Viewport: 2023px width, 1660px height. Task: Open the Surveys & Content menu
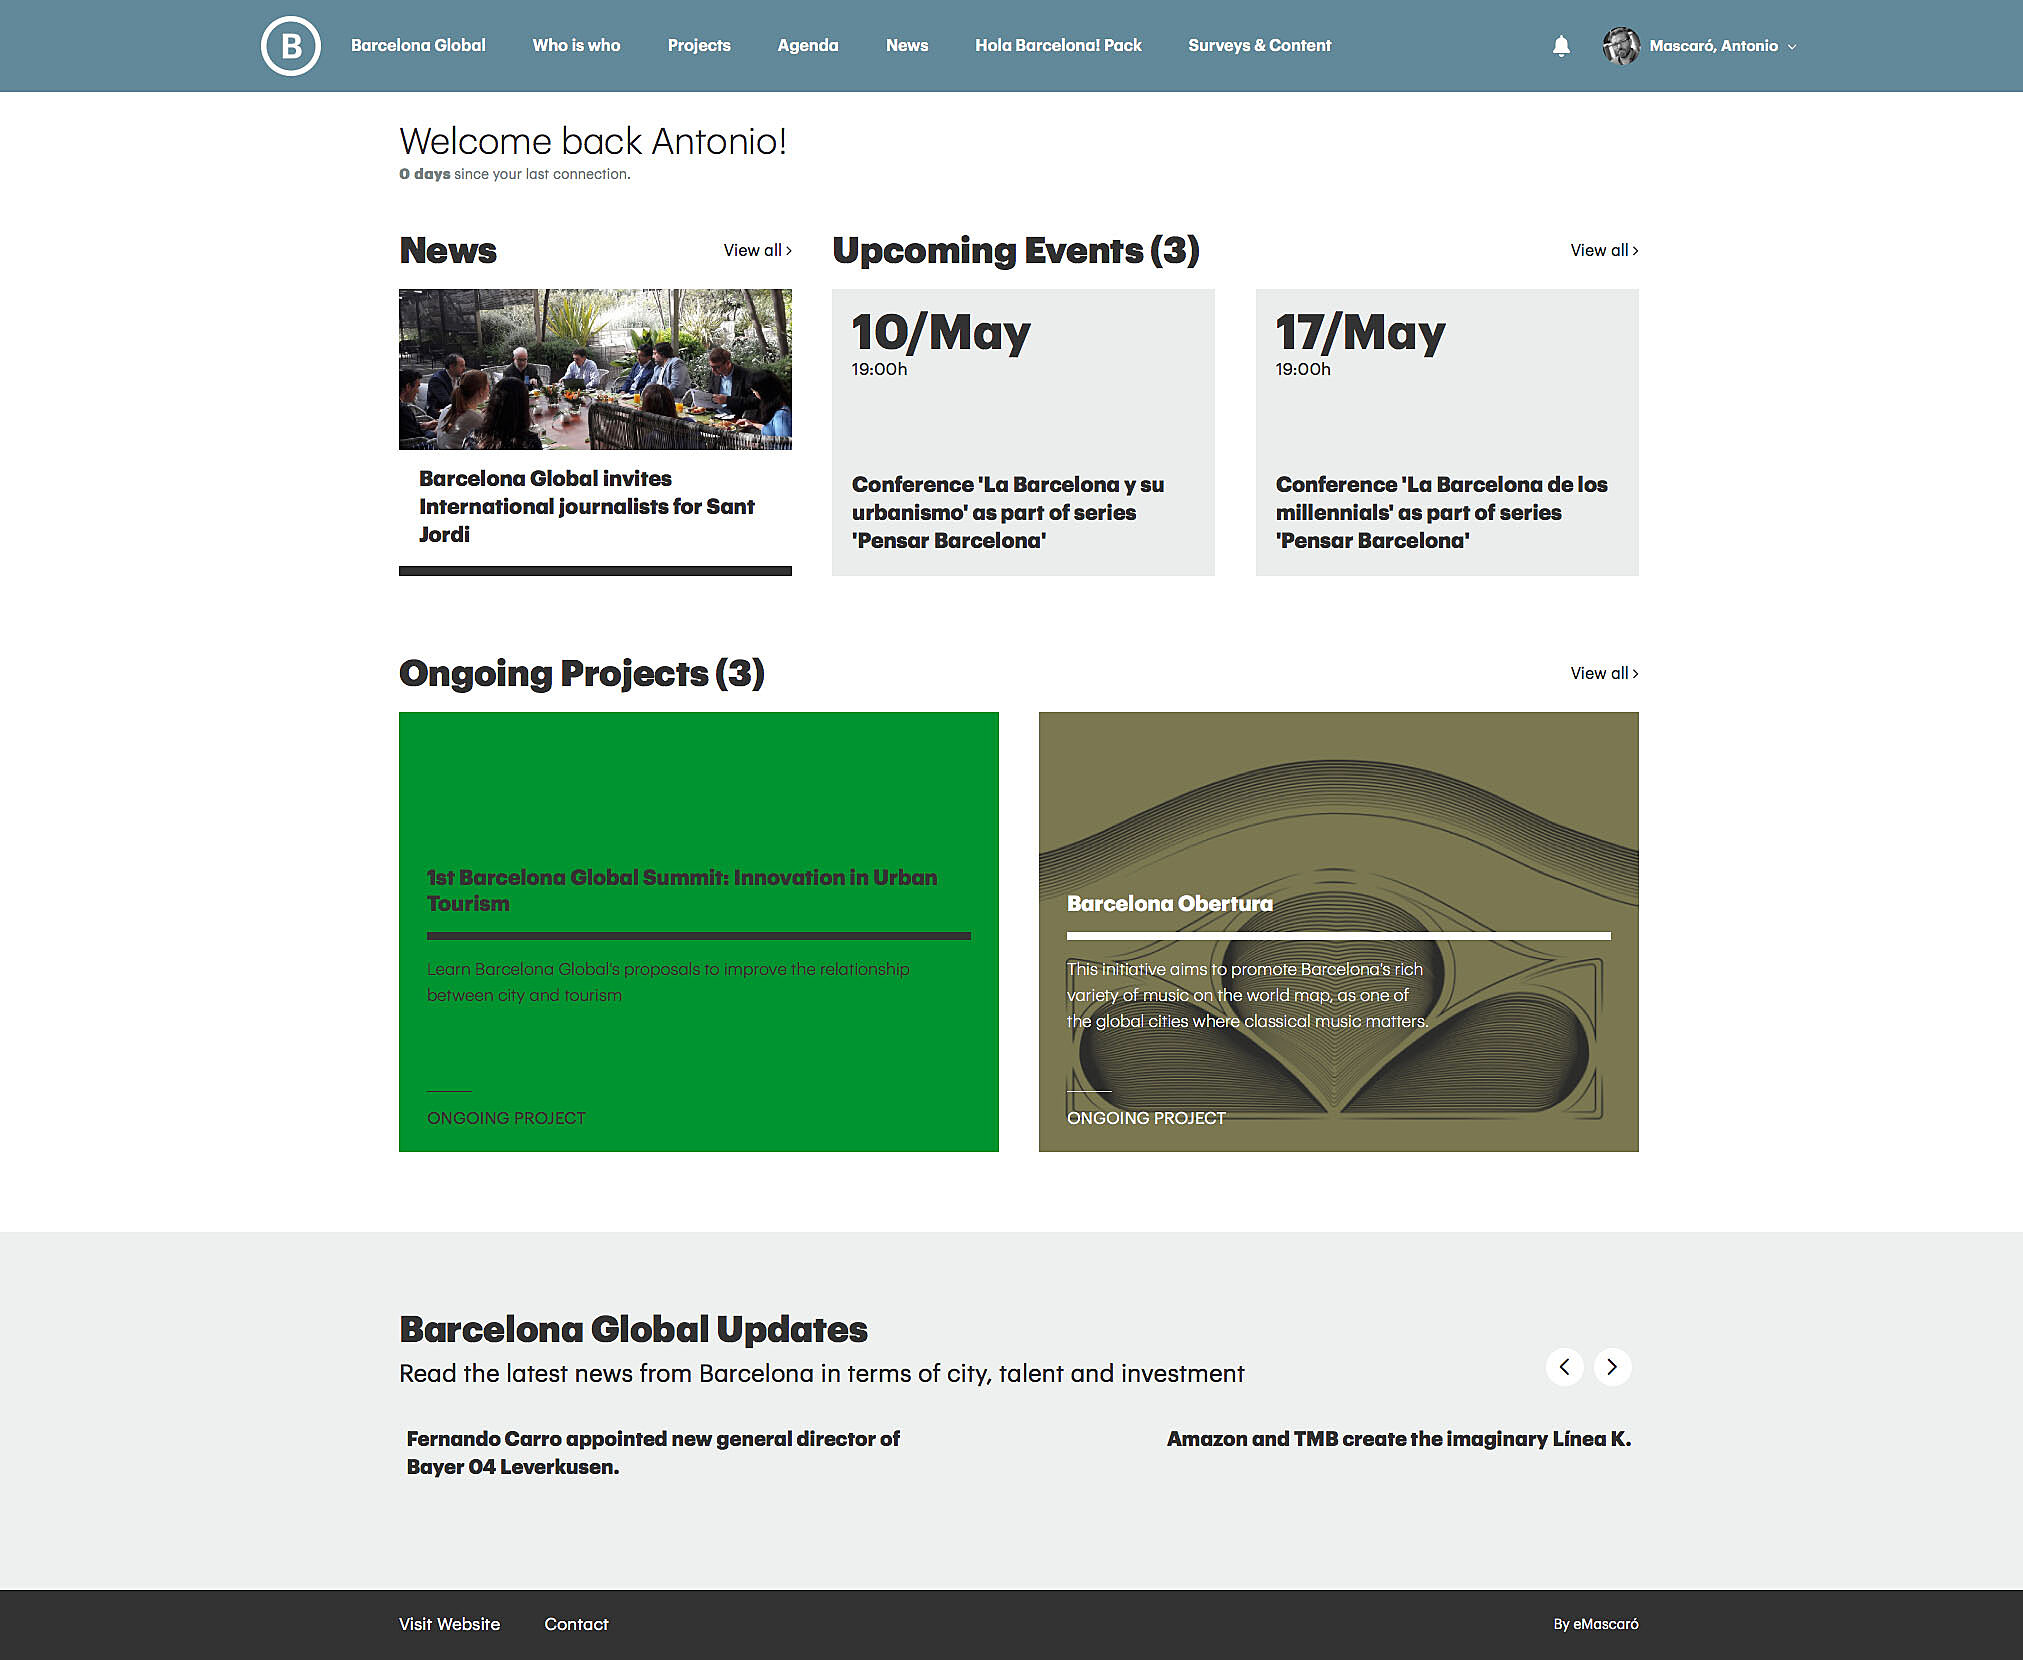pos(1259,46)
